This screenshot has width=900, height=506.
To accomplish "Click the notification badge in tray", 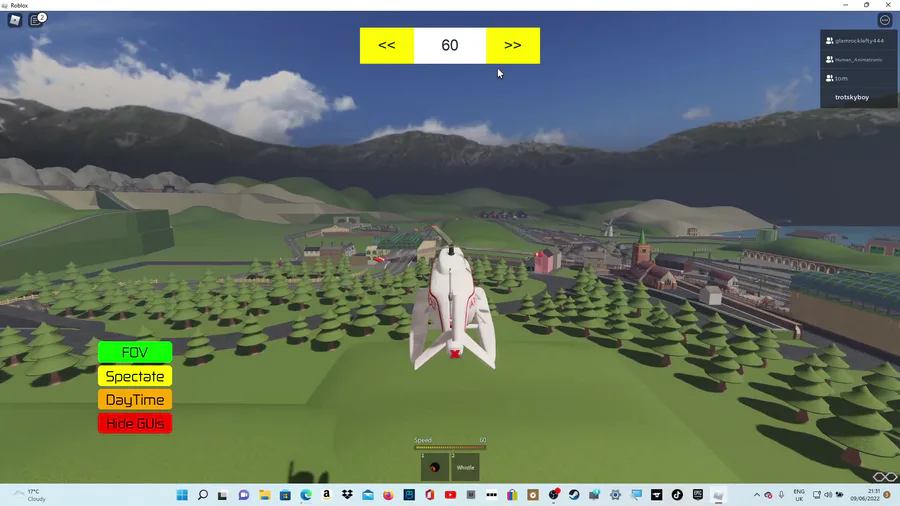I will point(887,495).
